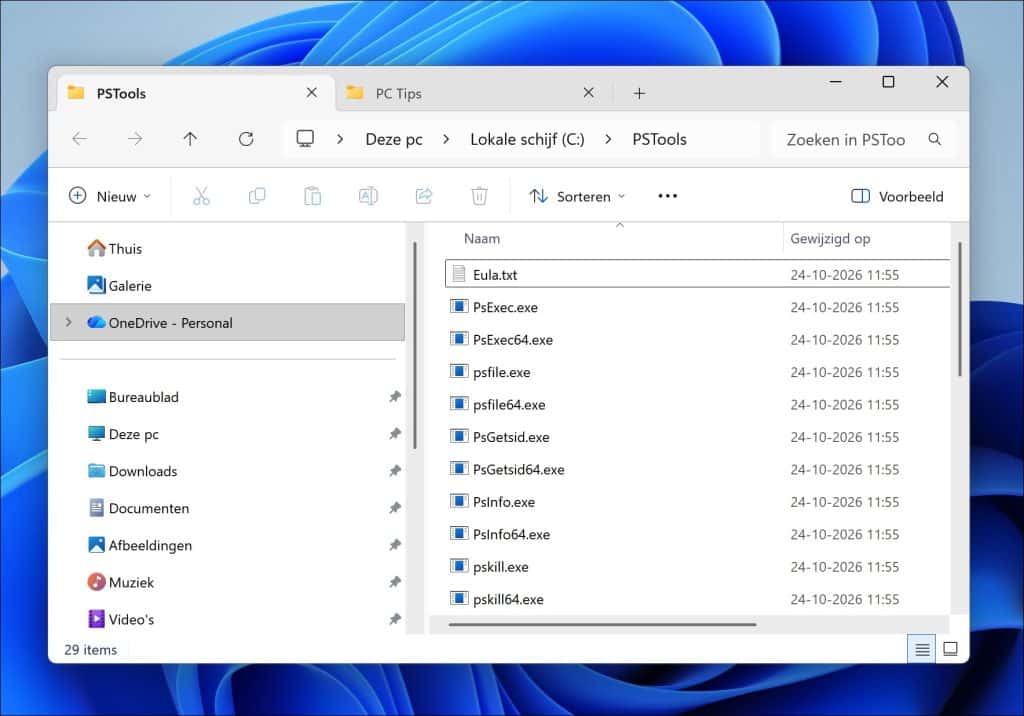Add a new tab with plus icon
This screenshot has height=716, width=1024.
click(x=639, y=93)
